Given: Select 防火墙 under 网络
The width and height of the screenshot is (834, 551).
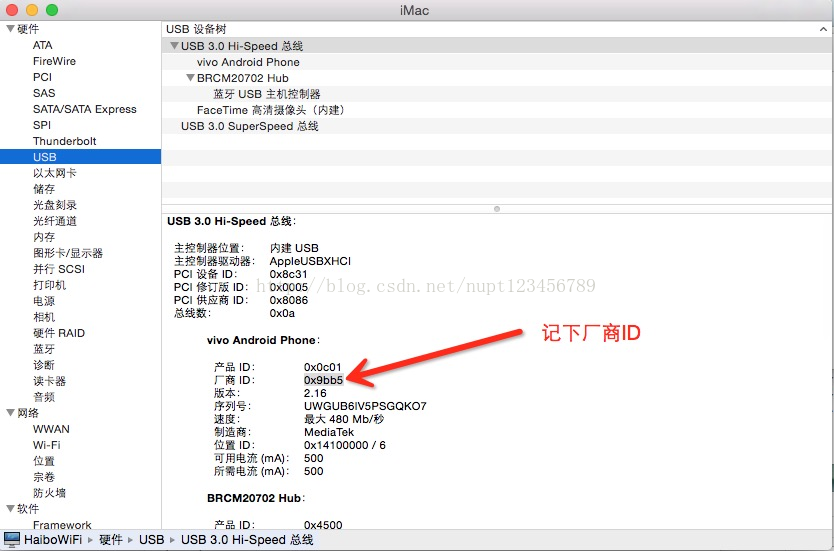Looking at the screenshot, I should tap(49, 492).
